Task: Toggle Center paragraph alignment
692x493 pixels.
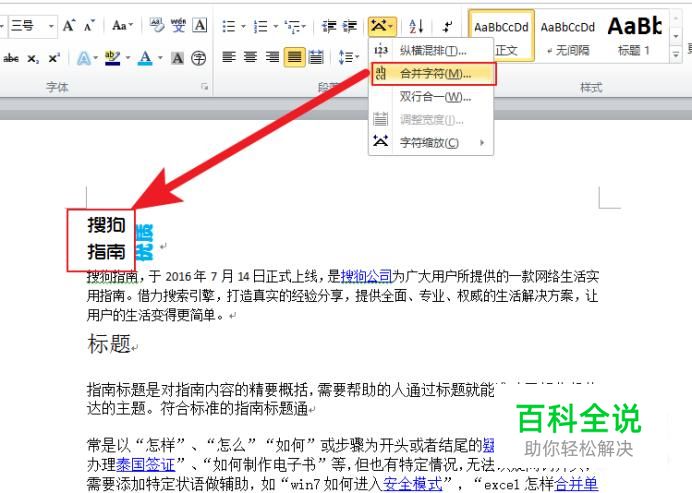Action: click(x=250, y=57)
